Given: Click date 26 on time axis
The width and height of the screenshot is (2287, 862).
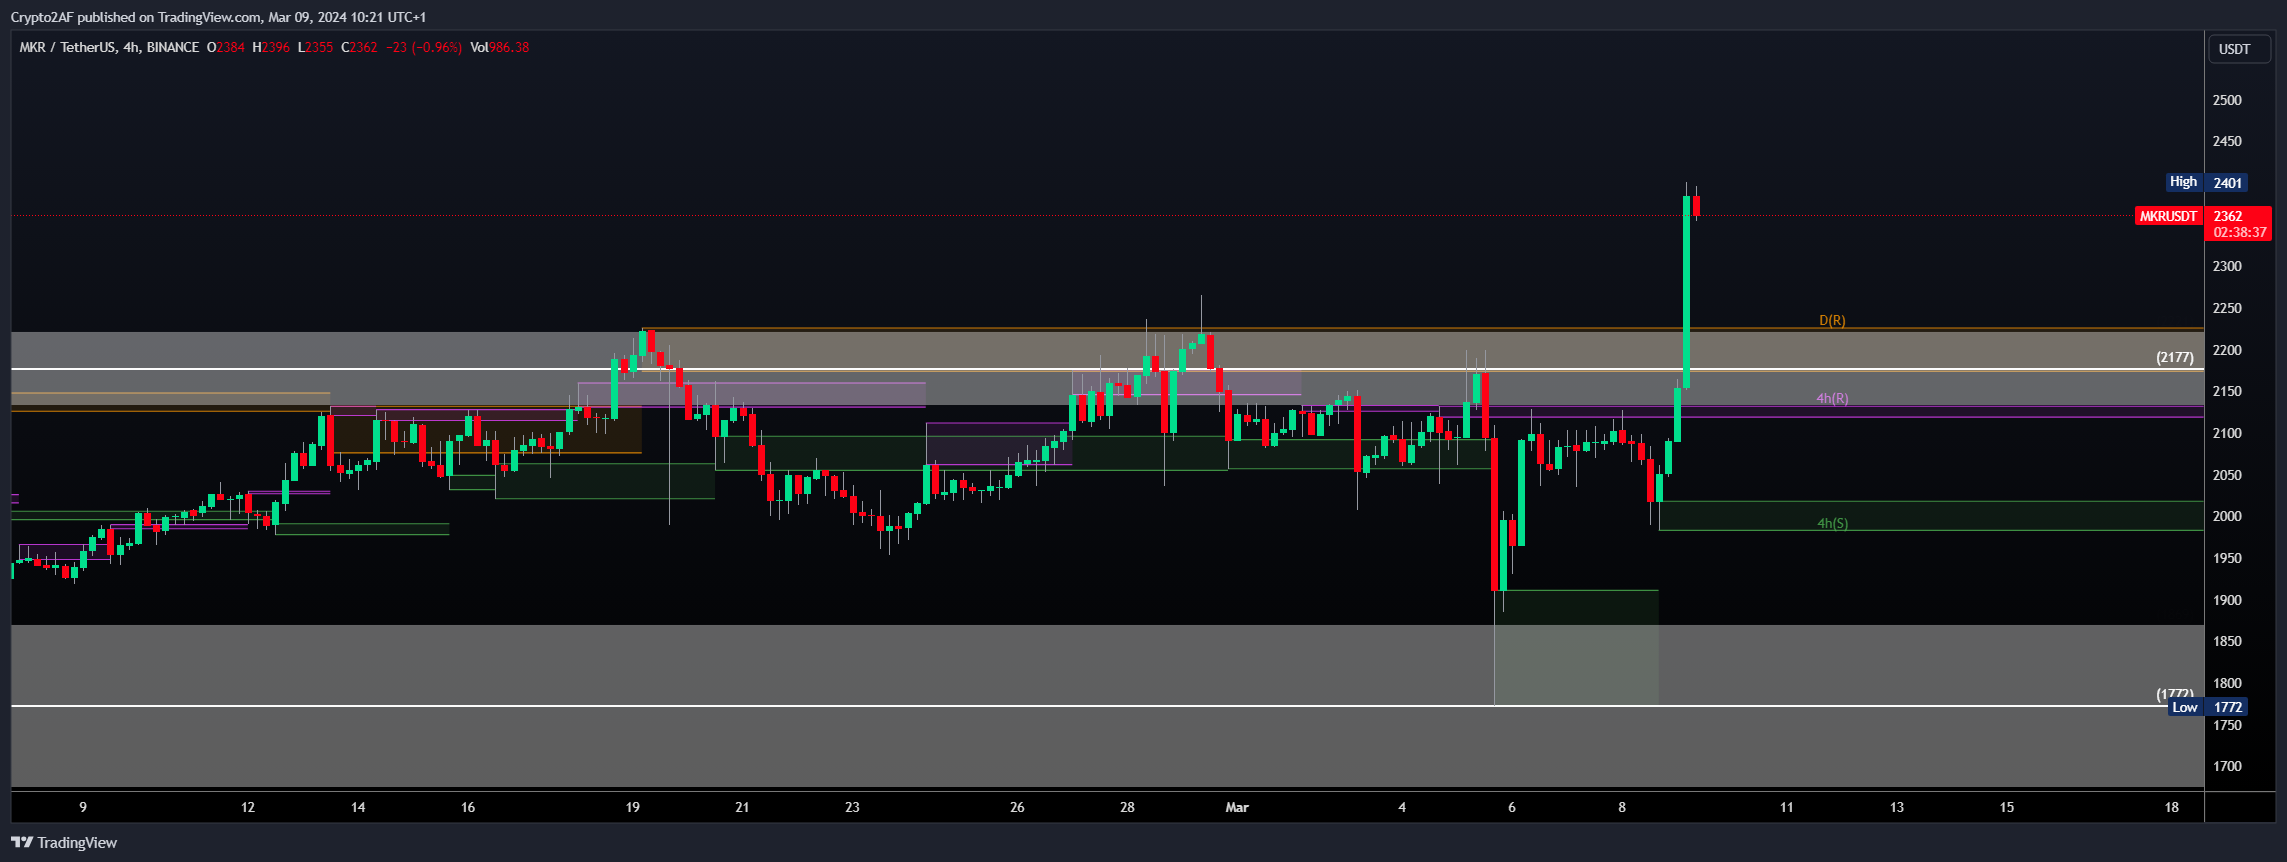Looking at the screenshot, I should [1017, 808].
